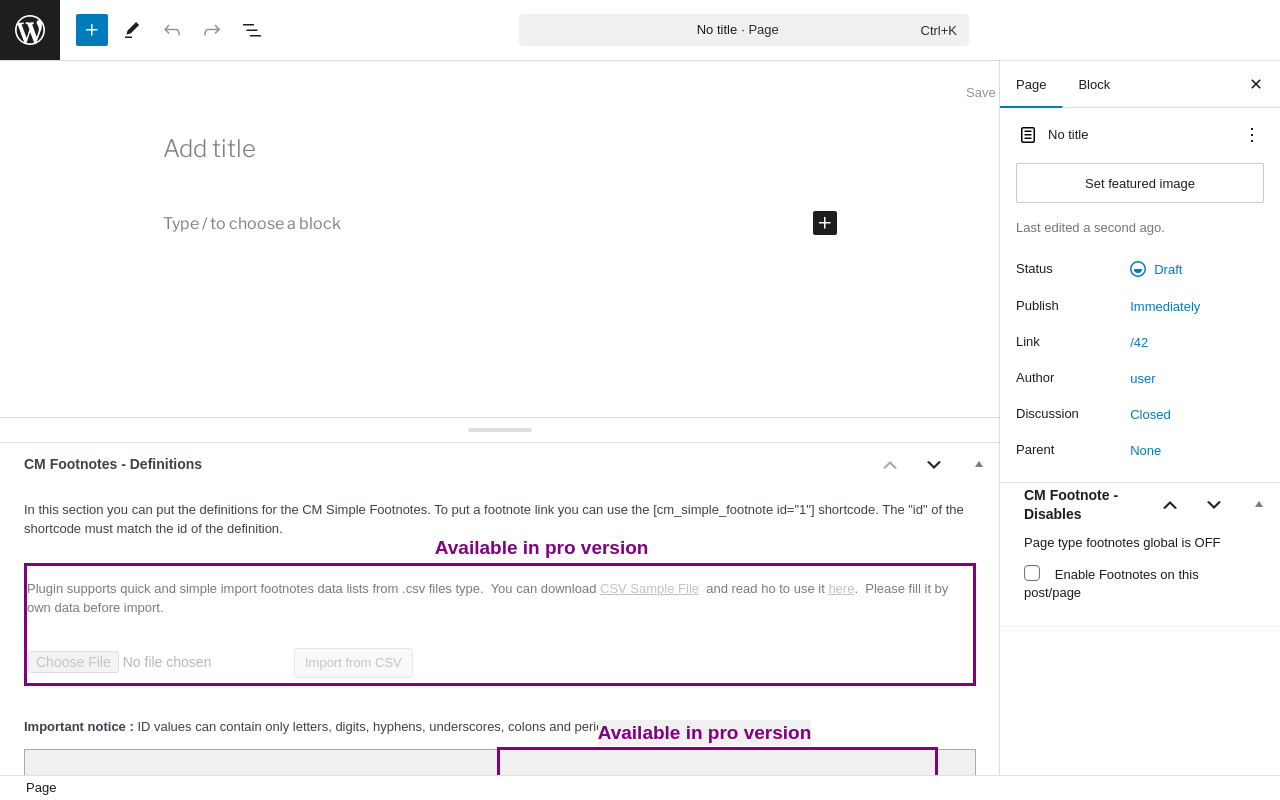Click the Draft status circle icon
Screen dimensions: 1280x800
pyautogui.click(x=1138, y=269)
